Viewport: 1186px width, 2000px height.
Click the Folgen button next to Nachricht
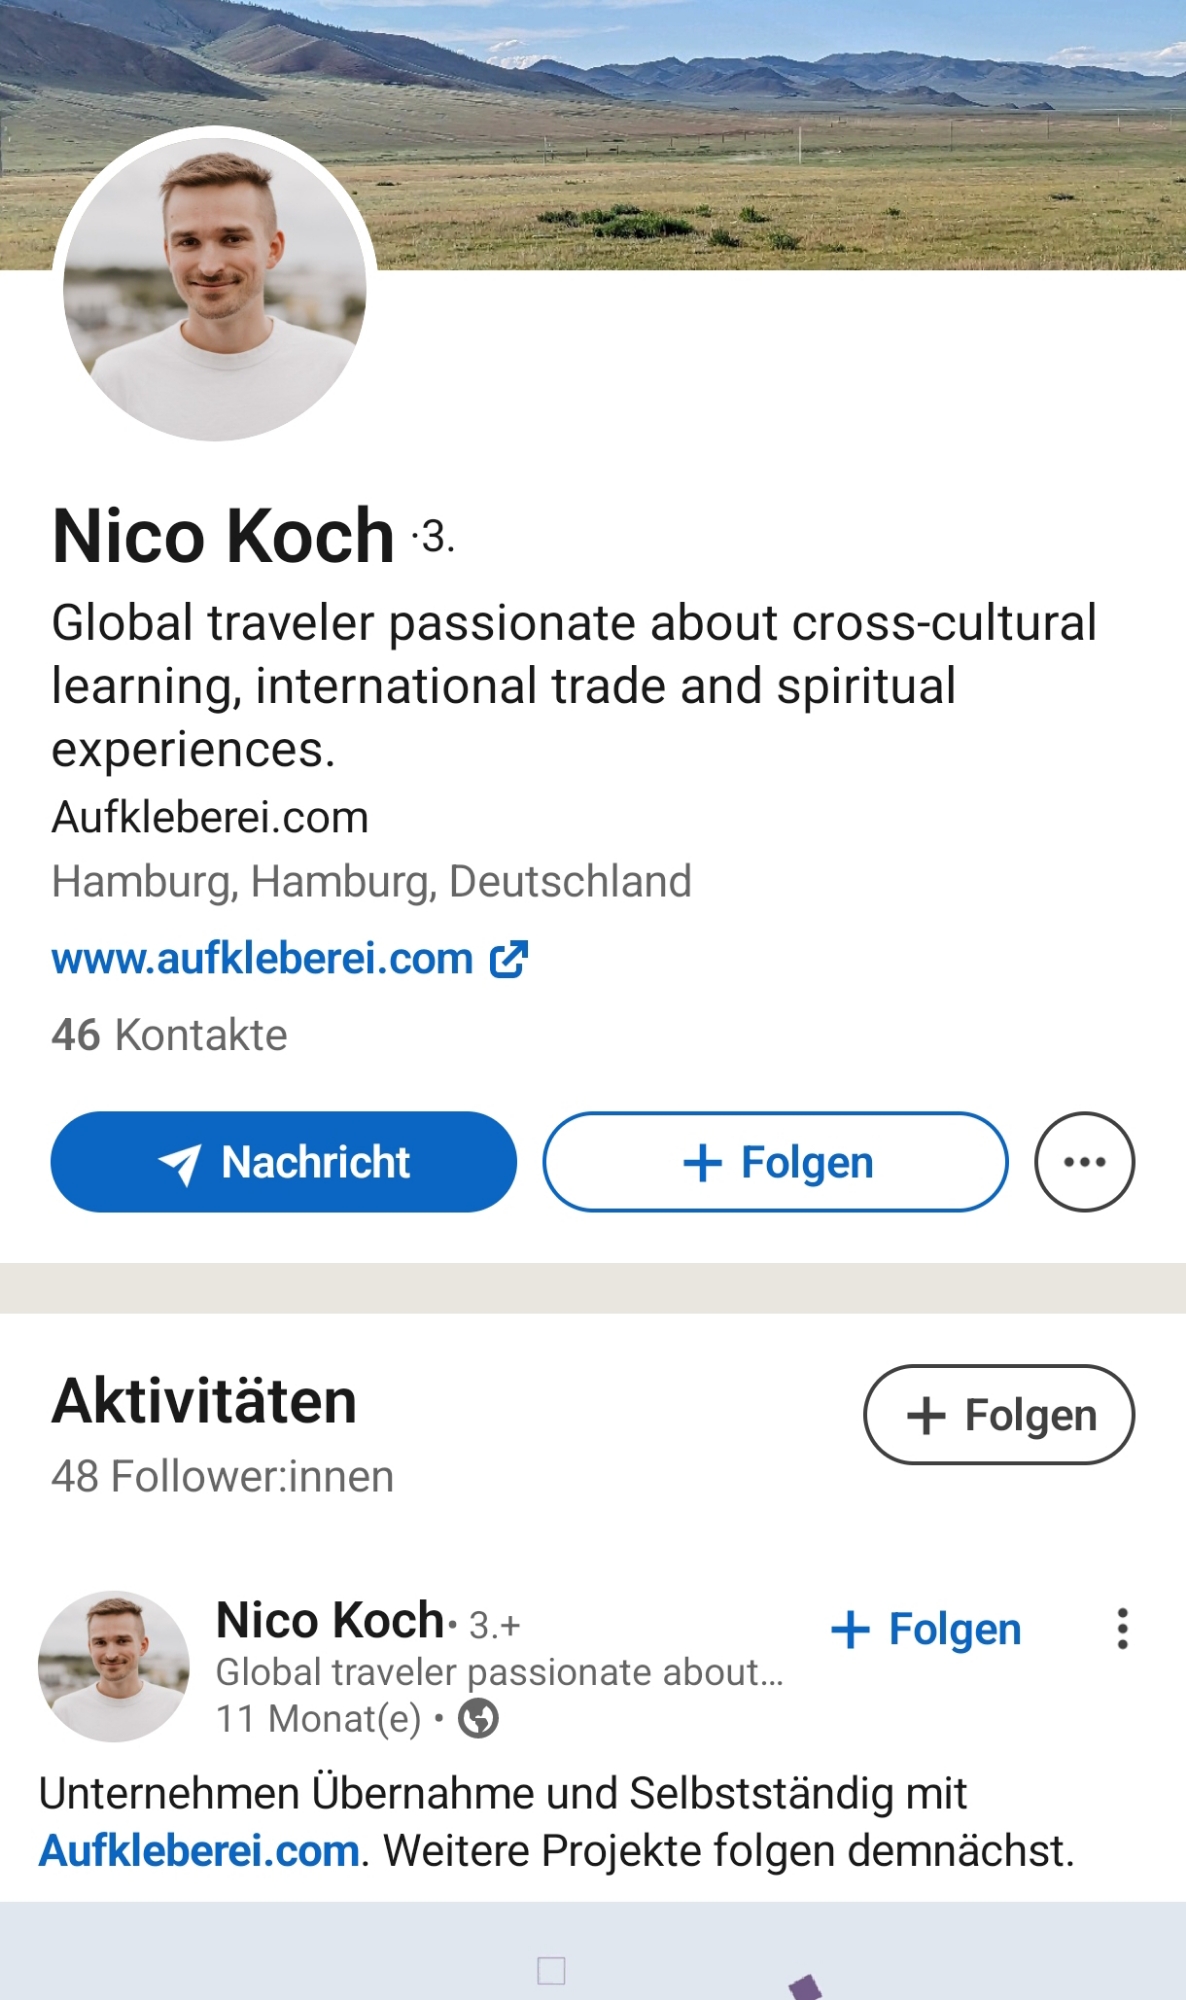coord(775,1162)
